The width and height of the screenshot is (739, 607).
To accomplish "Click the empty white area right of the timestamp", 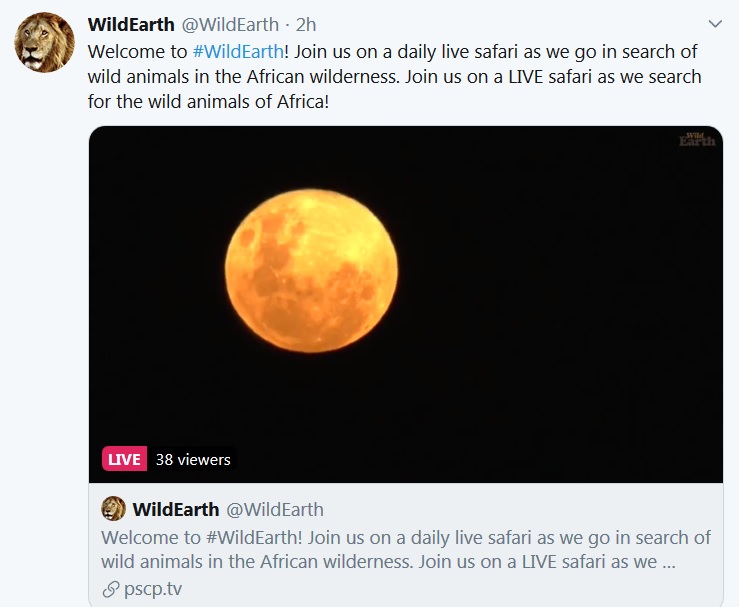I will [500, 25].
